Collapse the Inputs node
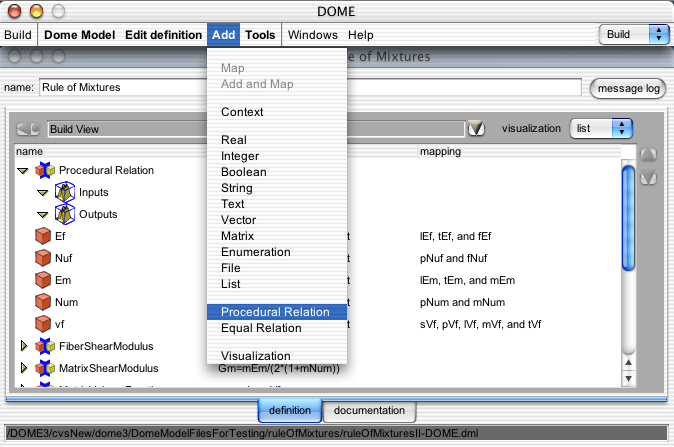 click(x=43, y=193)
